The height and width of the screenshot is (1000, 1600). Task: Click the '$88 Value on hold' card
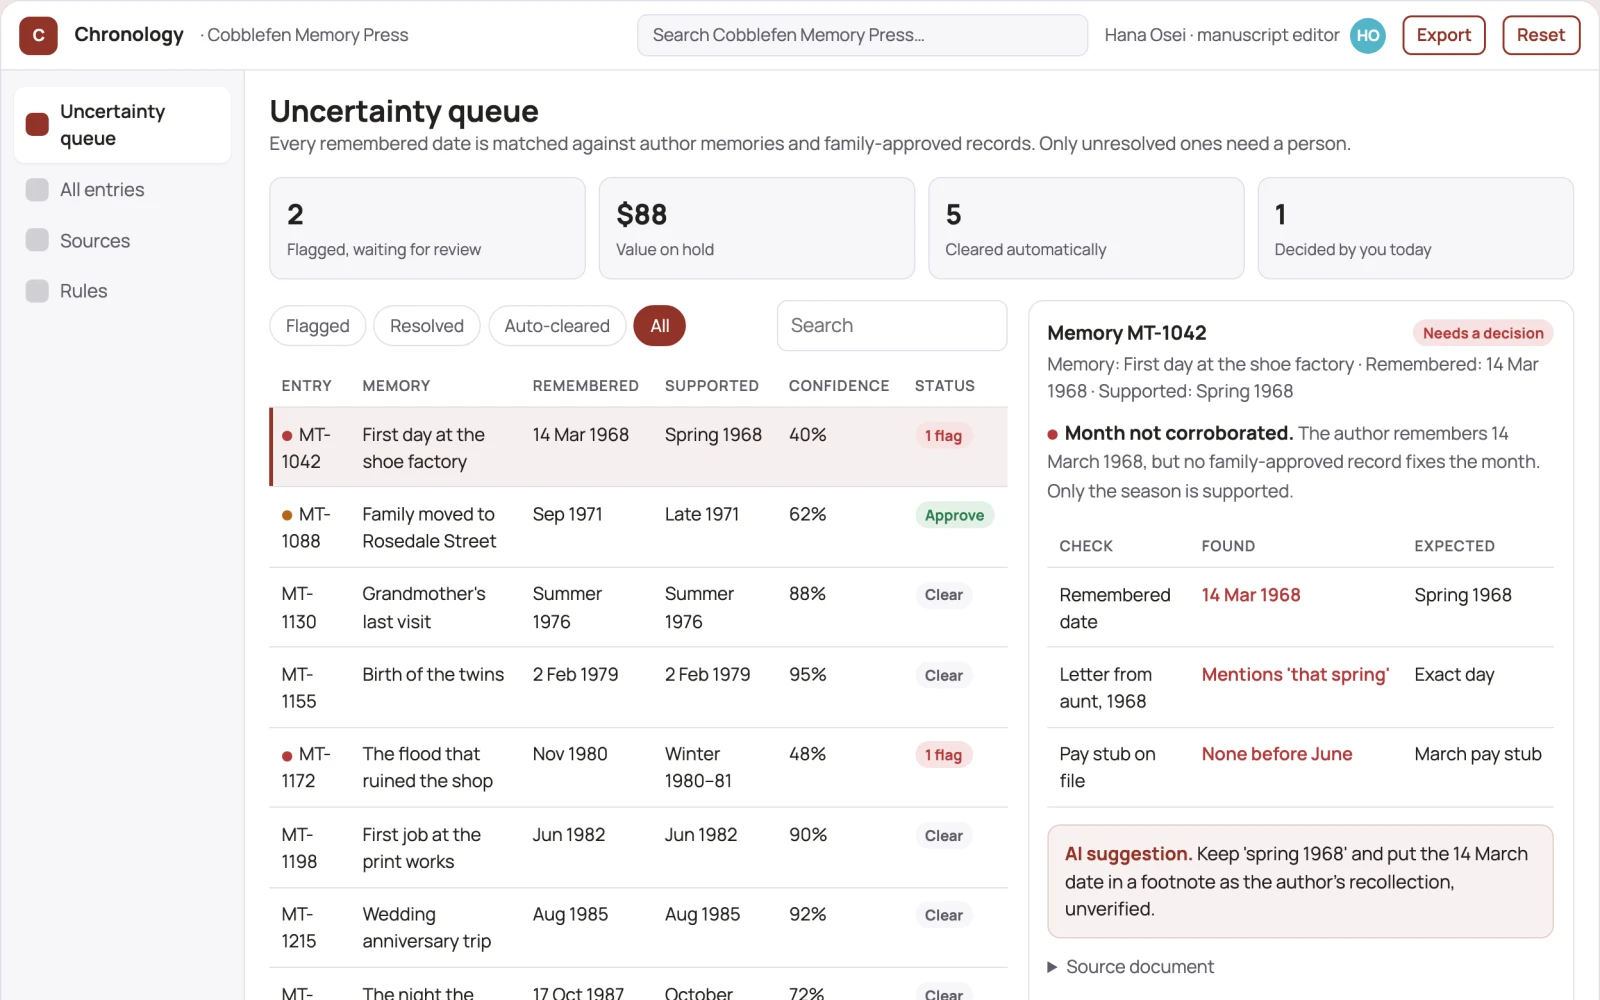click(756, 228)
